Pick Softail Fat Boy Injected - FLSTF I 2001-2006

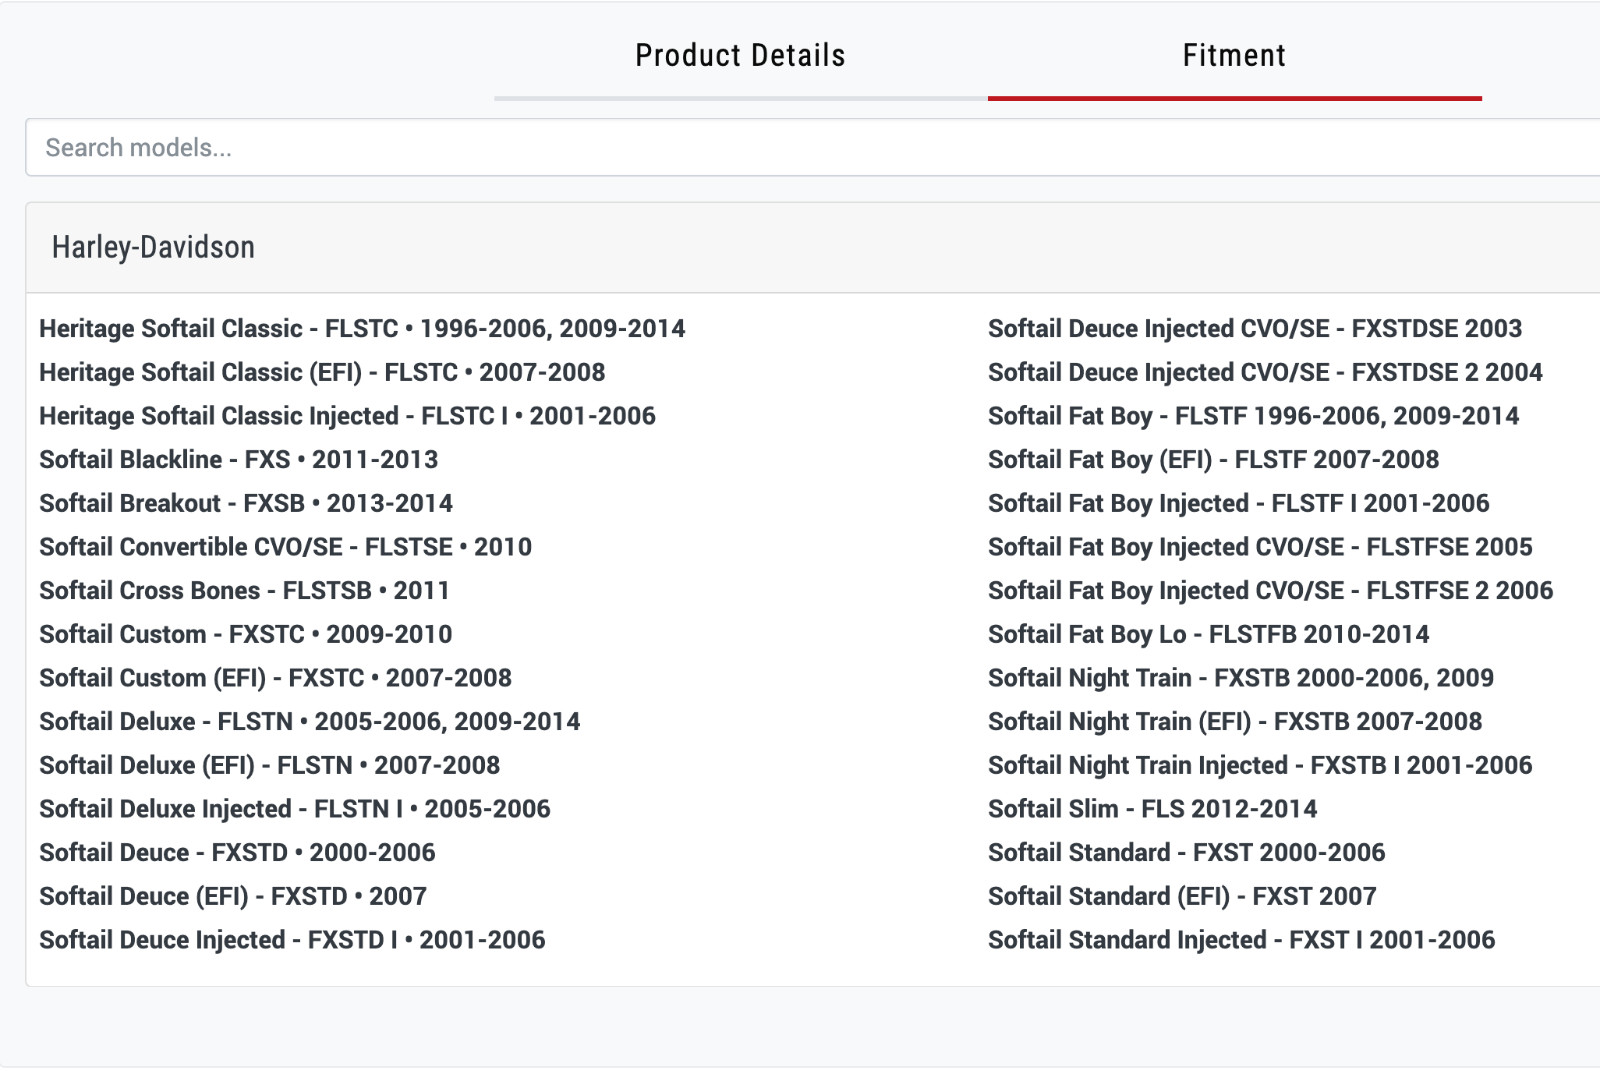tap(1238, 504)
